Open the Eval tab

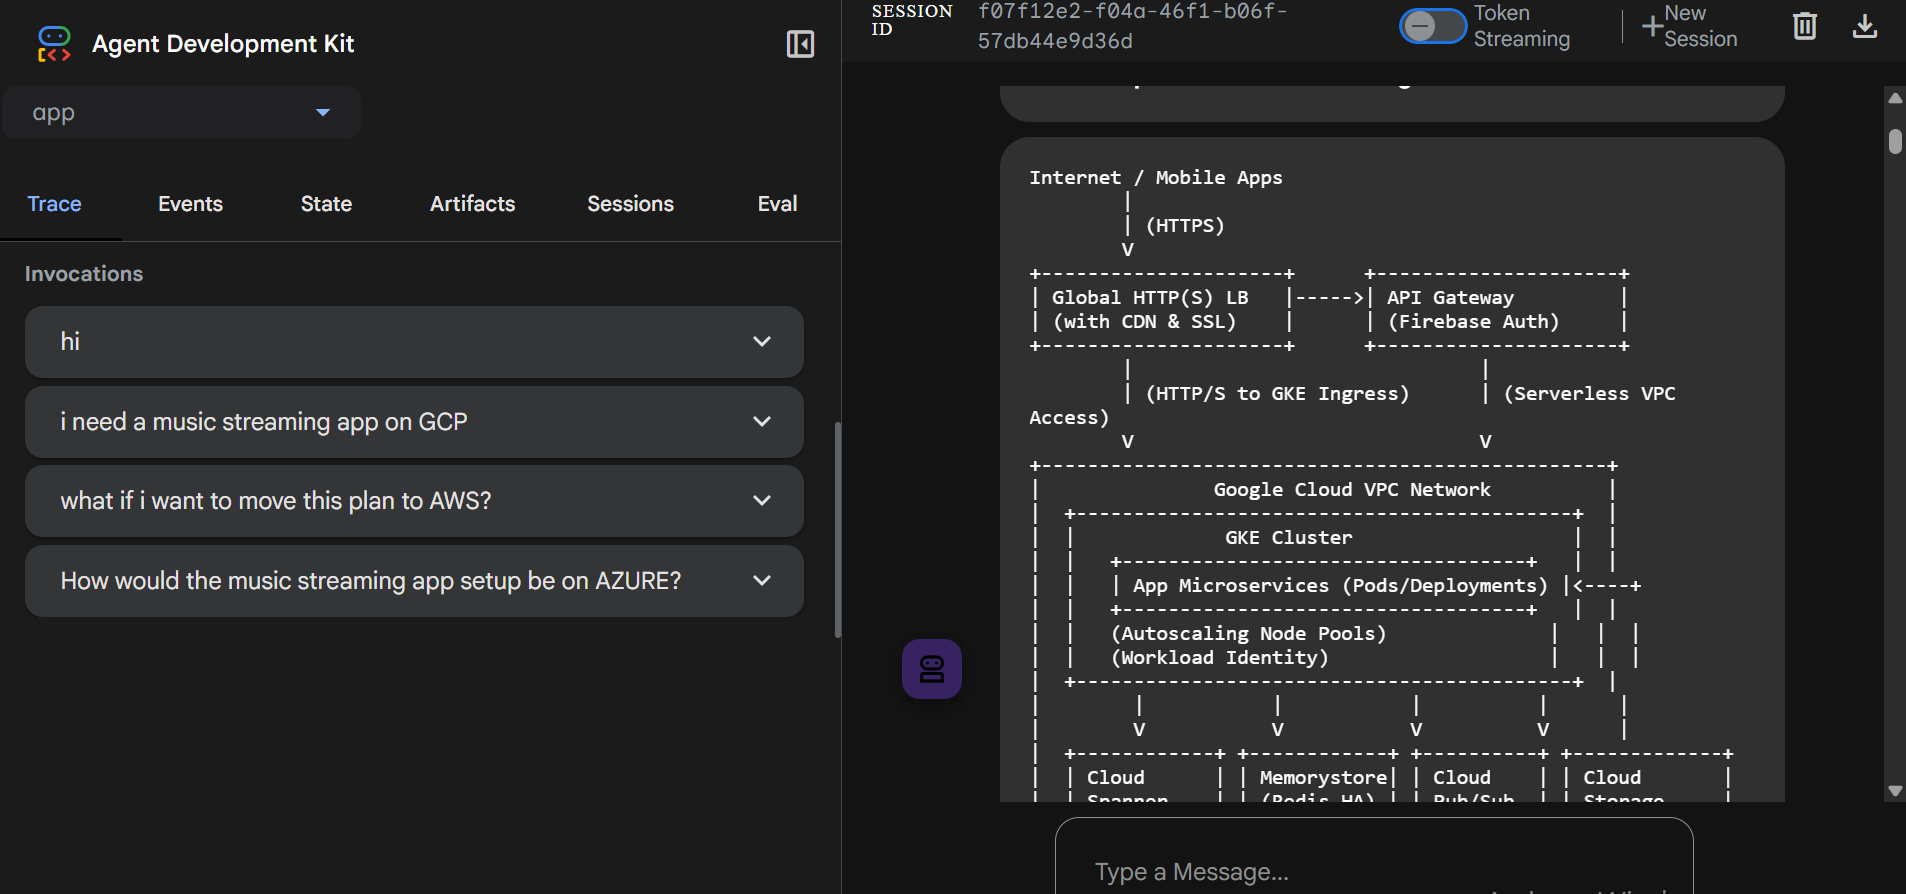[x=777, y=204]
